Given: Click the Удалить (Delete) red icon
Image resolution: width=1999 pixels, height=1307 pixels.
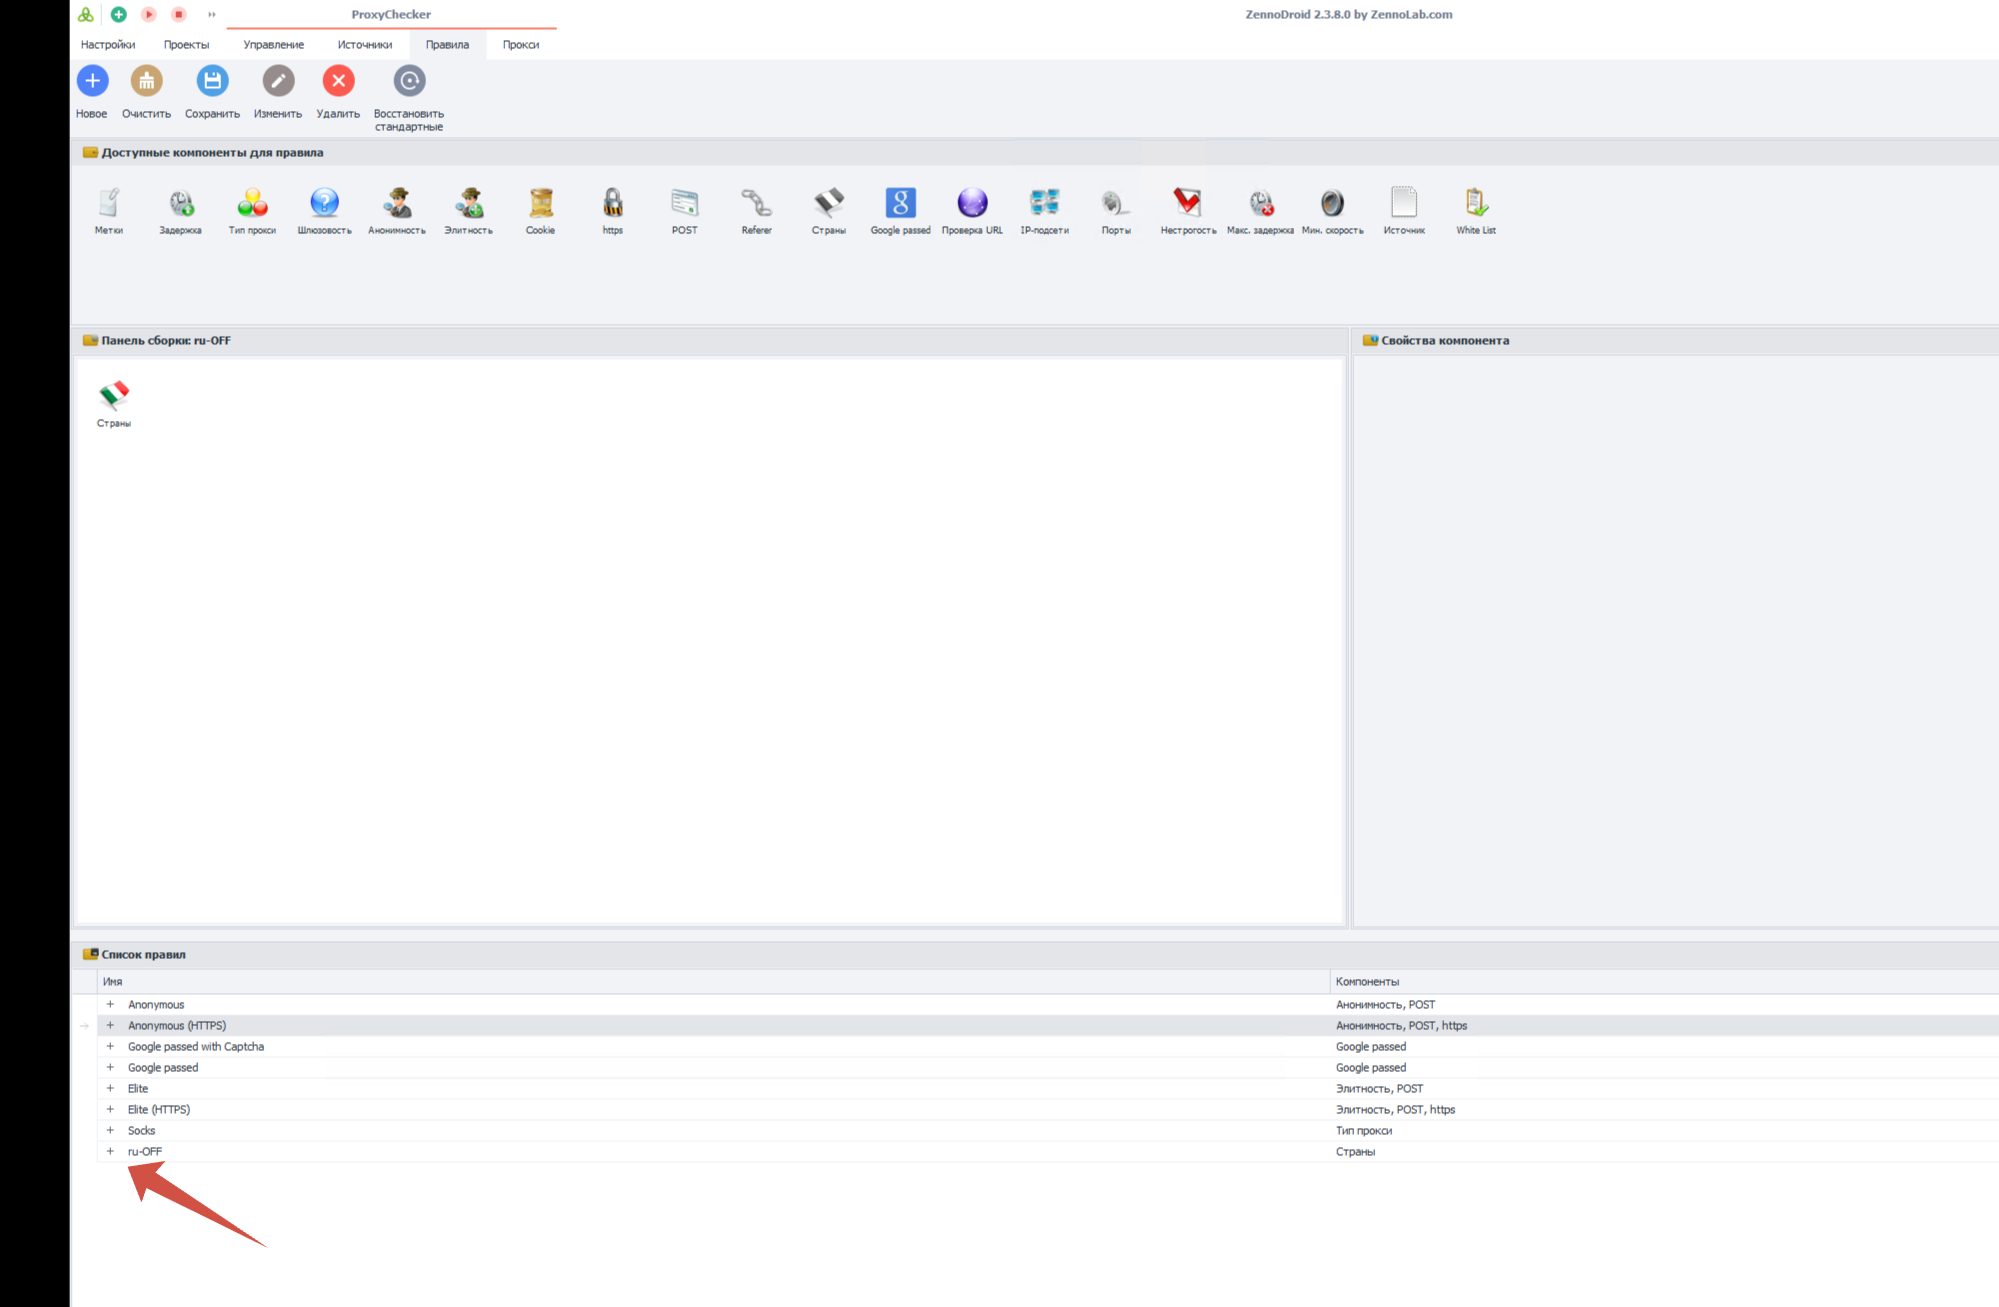Looking at the screenshot, I should click(x=338, y=82).
